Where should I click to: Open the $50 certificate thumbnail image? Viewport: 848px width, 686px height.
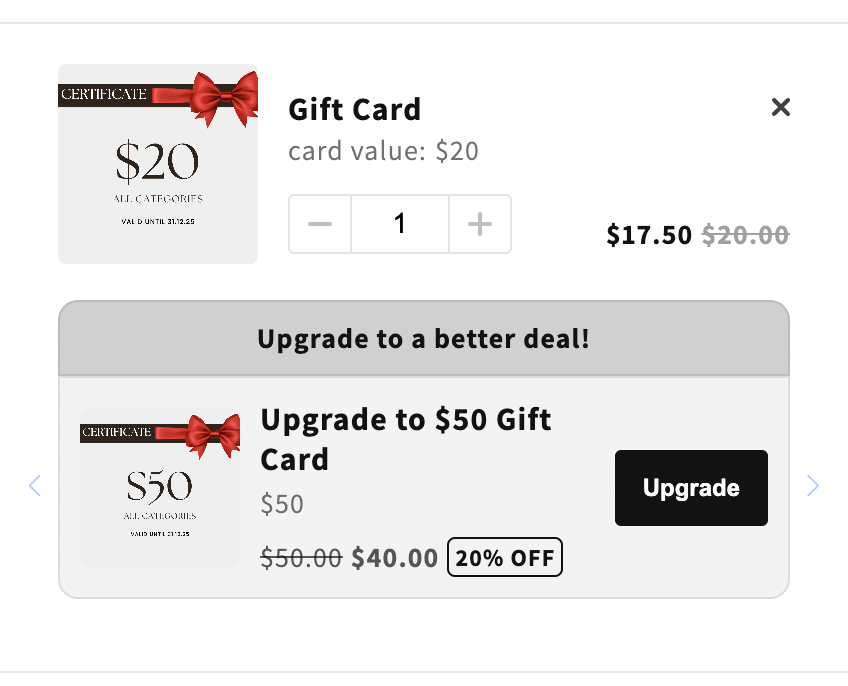tap(160, 488)
